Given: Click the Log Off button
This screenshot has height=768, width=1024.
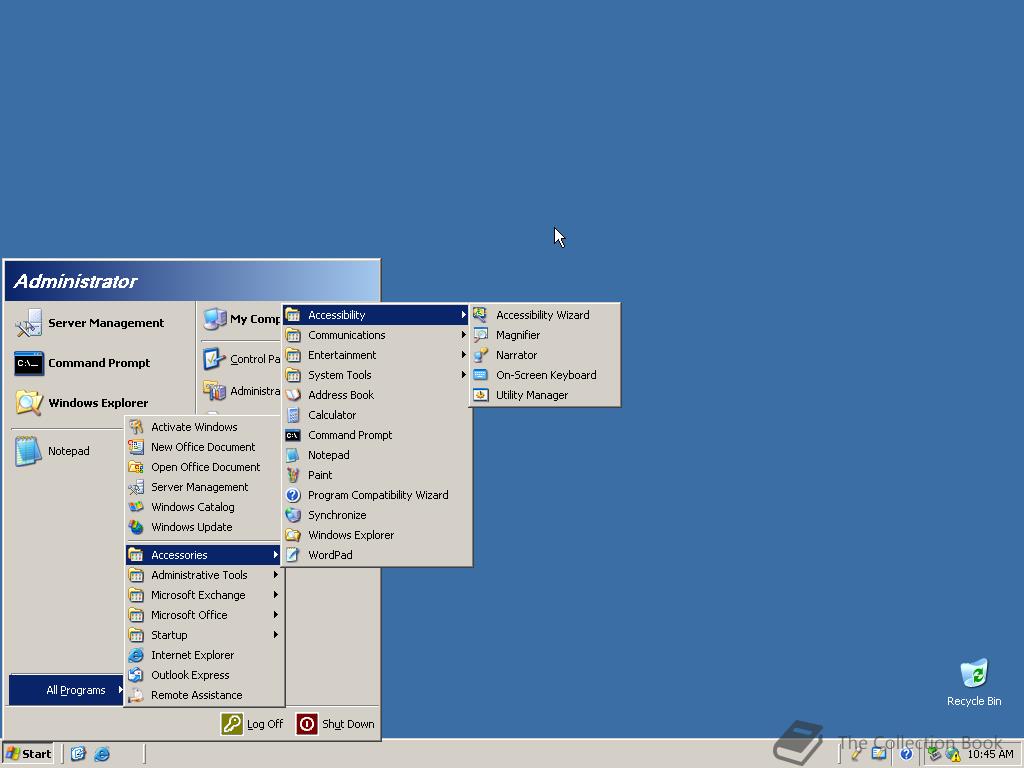Looking at the screenshot, I should pos(252,724).
